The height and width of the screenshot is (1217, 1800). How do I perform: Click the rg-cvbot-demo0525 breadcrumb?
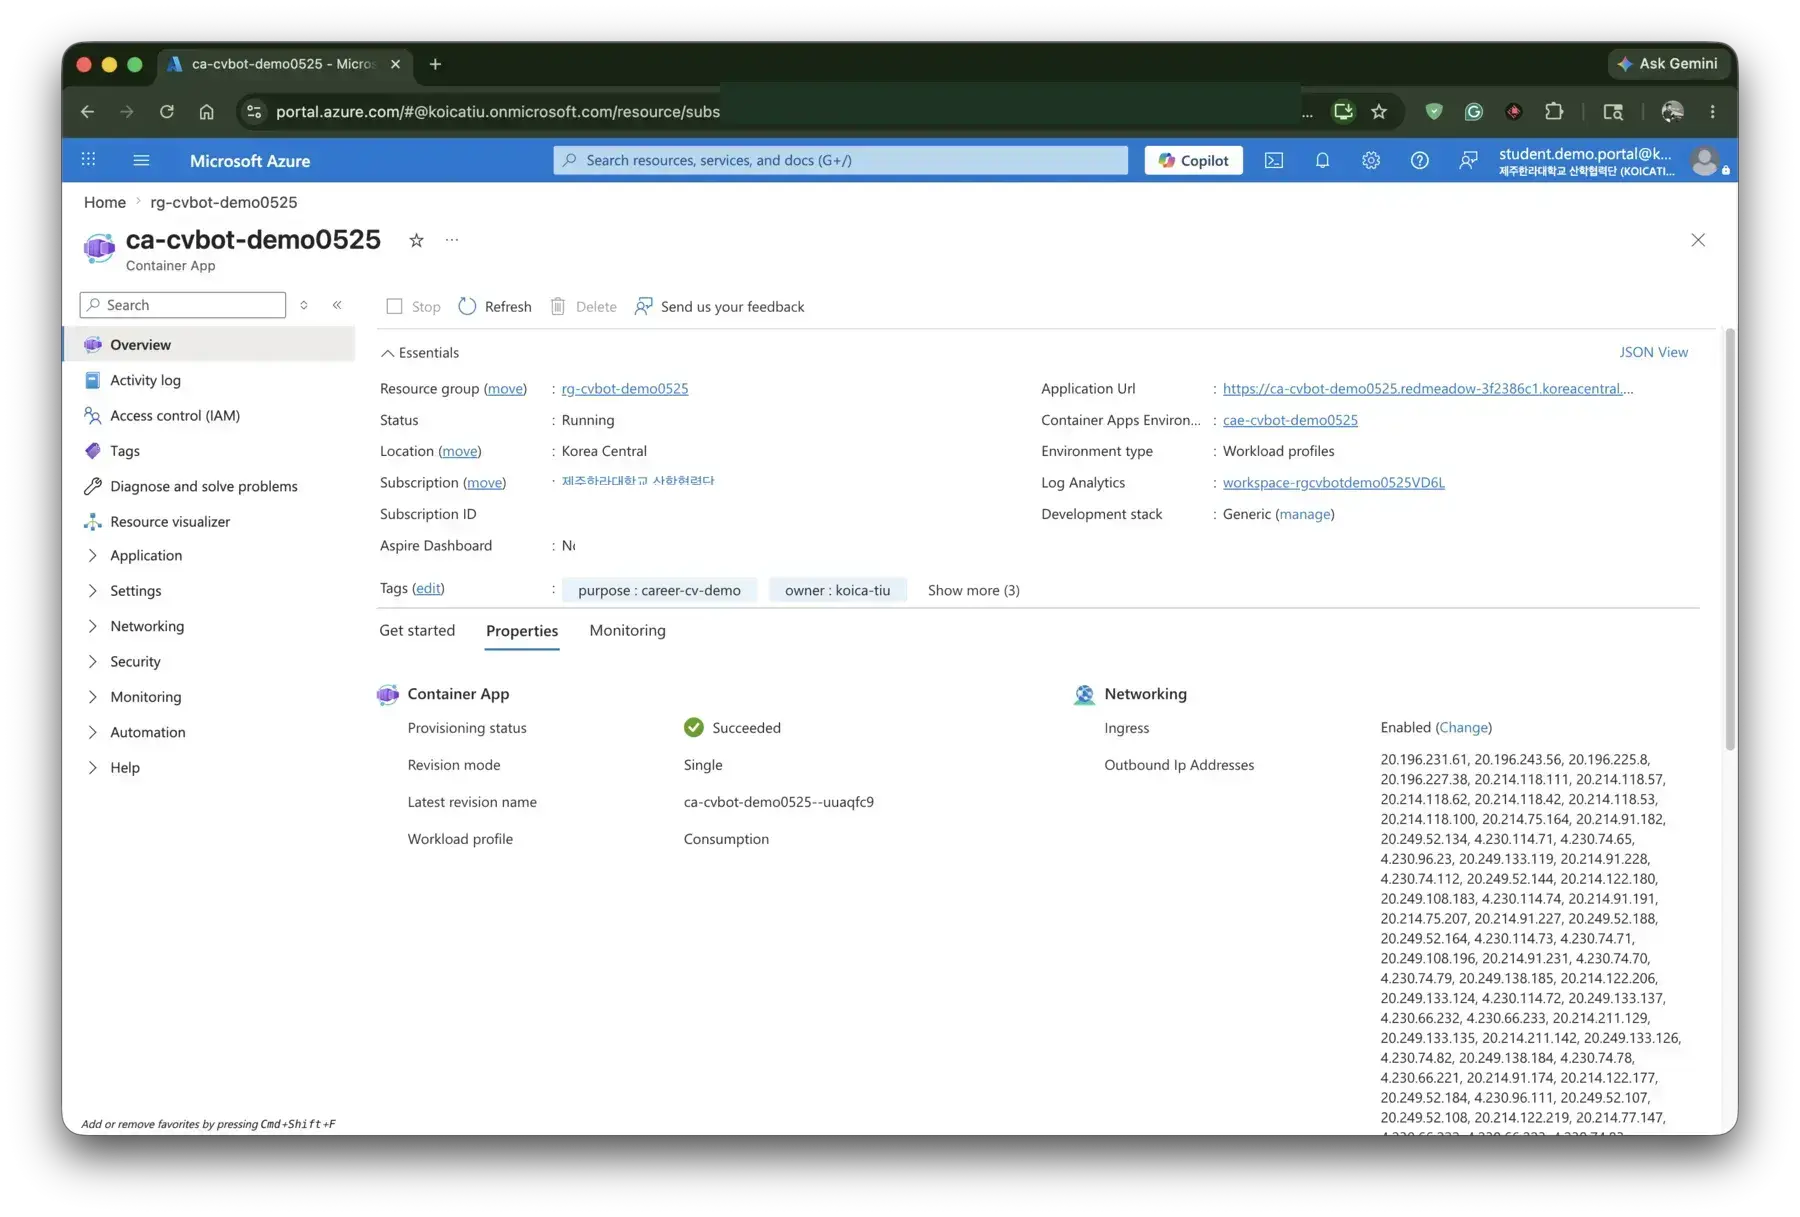coord(223,202)
